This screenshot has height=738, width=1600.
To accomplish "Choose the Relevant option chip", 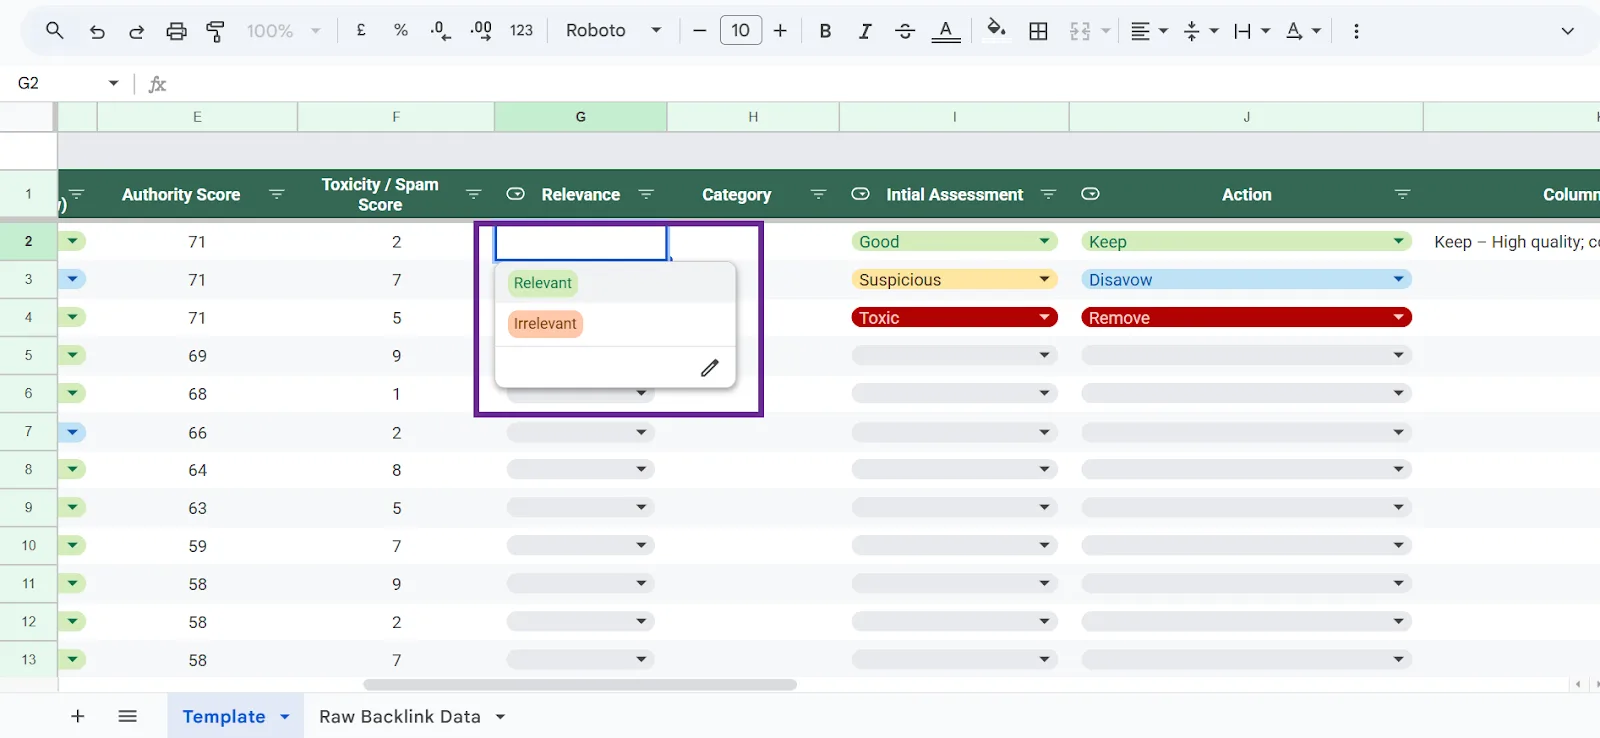I will point(543,283).
